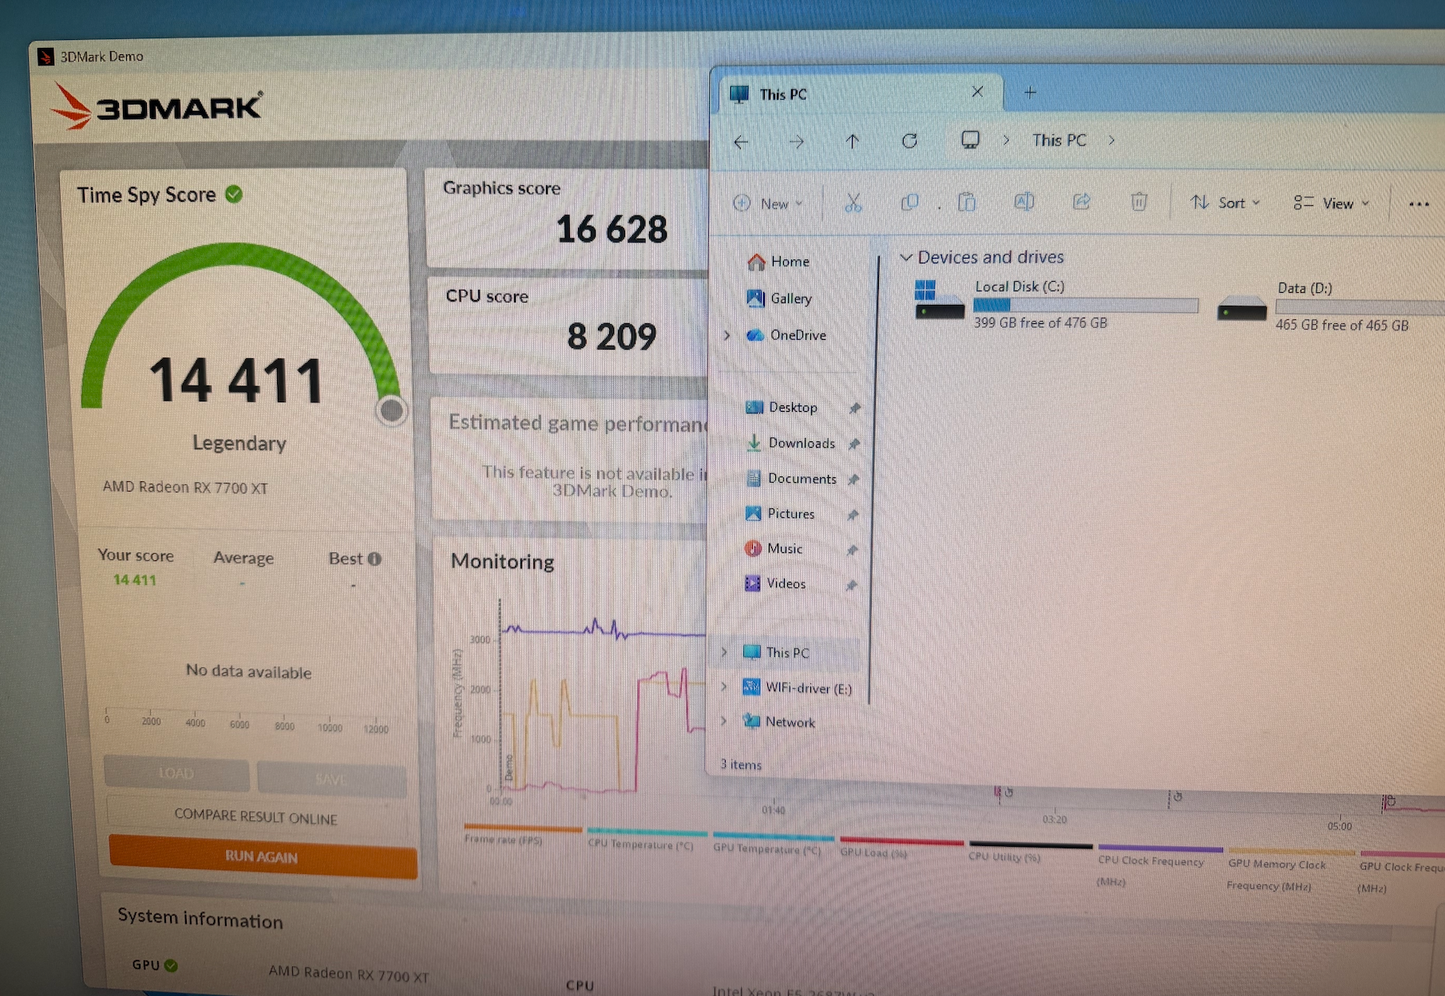Image resolution: width=1445 pixels, height=996 pixels.
Task: Expand the WiFi-driver (E:) node arrow
Action: tap(723, 687)
